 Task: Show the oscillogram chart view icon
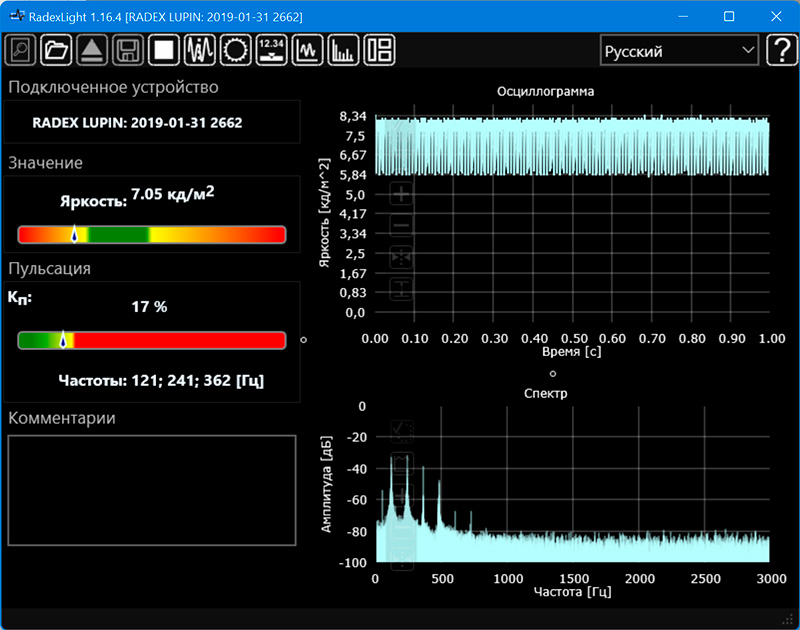pos(308,50)
